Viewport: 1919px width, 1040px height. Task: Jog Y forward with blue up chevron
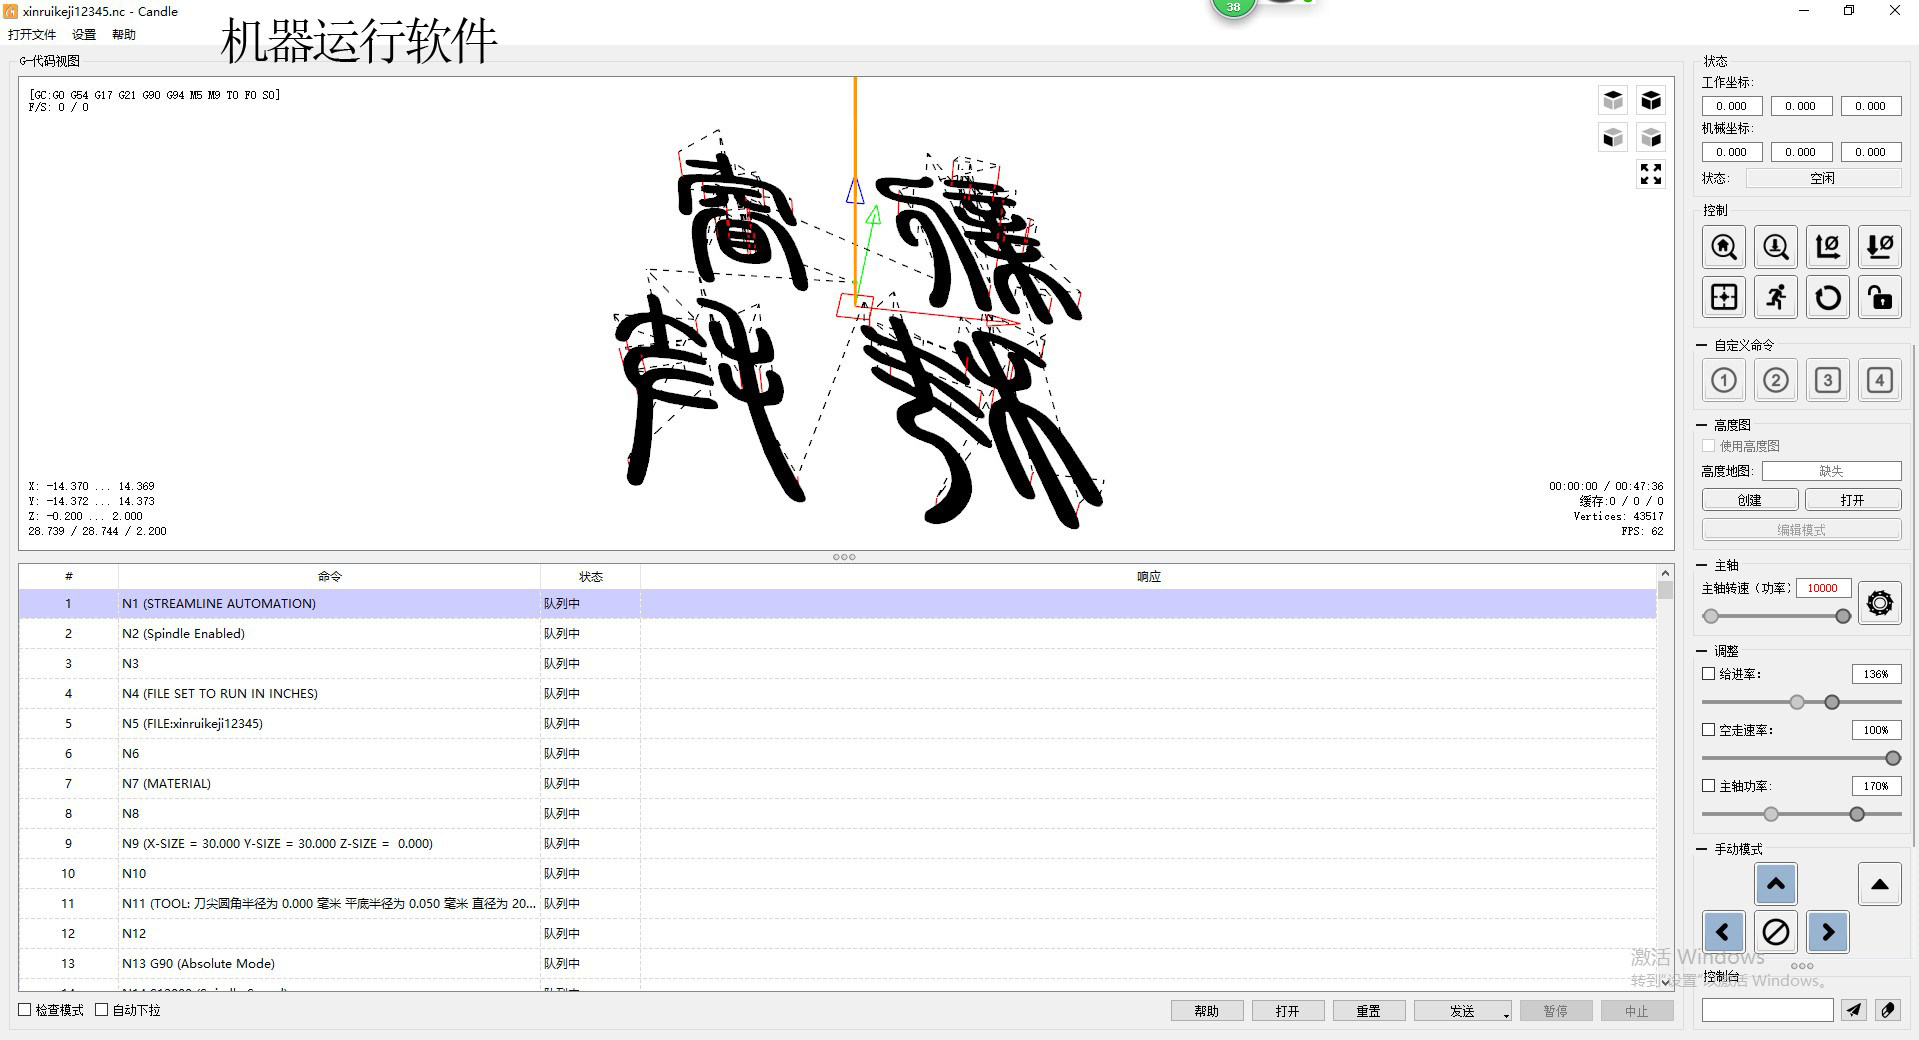(1776, 884)
